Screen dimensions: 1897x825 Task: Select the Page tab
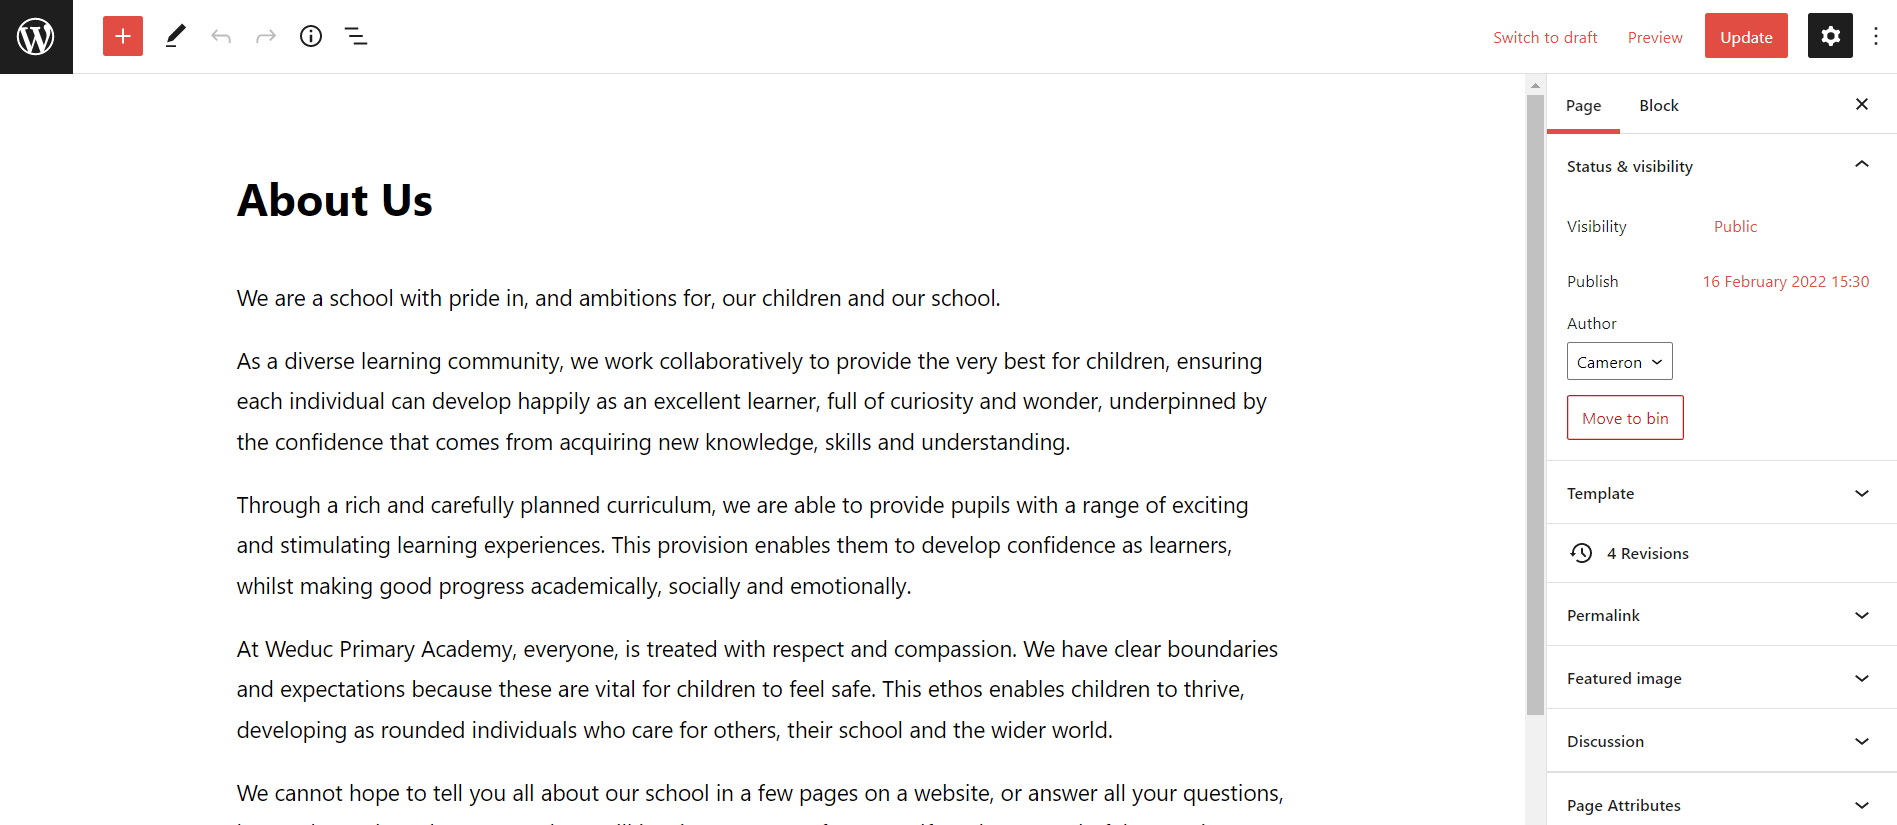pos(1583,106)
